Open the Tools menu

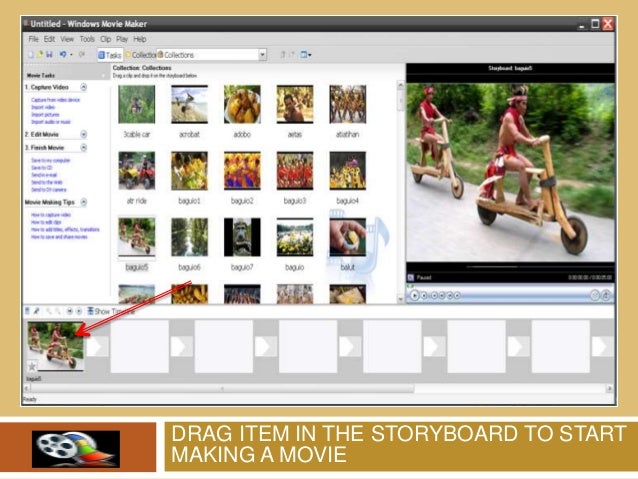87,39
